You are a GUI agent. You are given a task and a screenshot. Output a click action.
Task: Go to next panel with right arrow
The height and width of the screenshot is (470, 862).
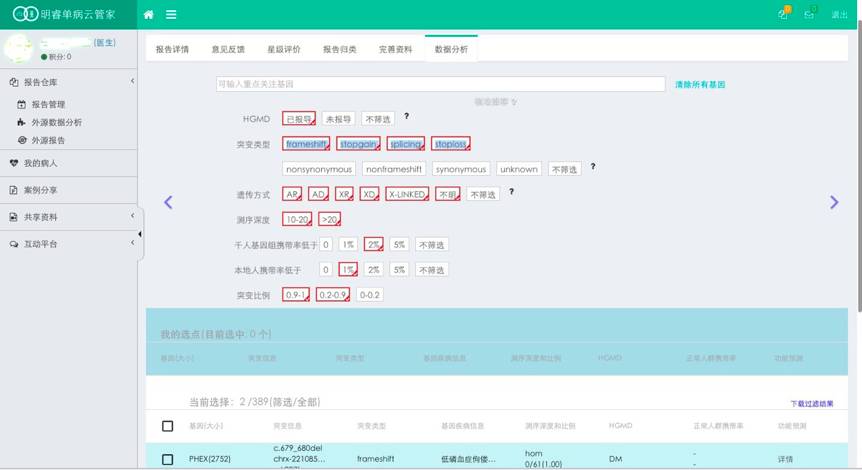[834, 202]
